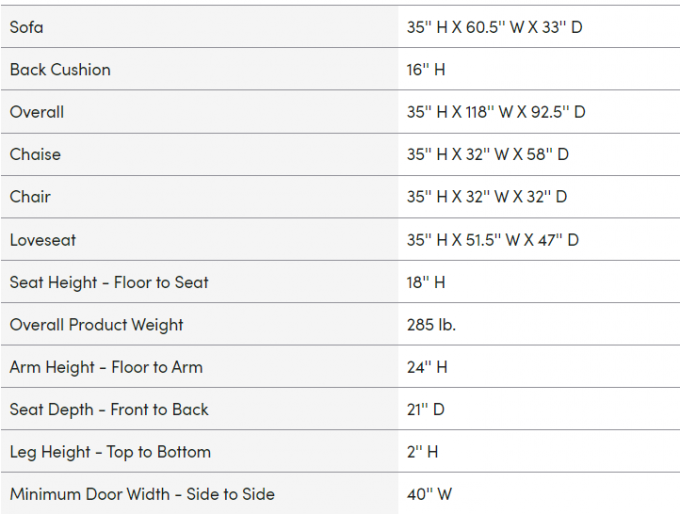Click the Overall row label
Screen dimensions: 680x514
37,112
